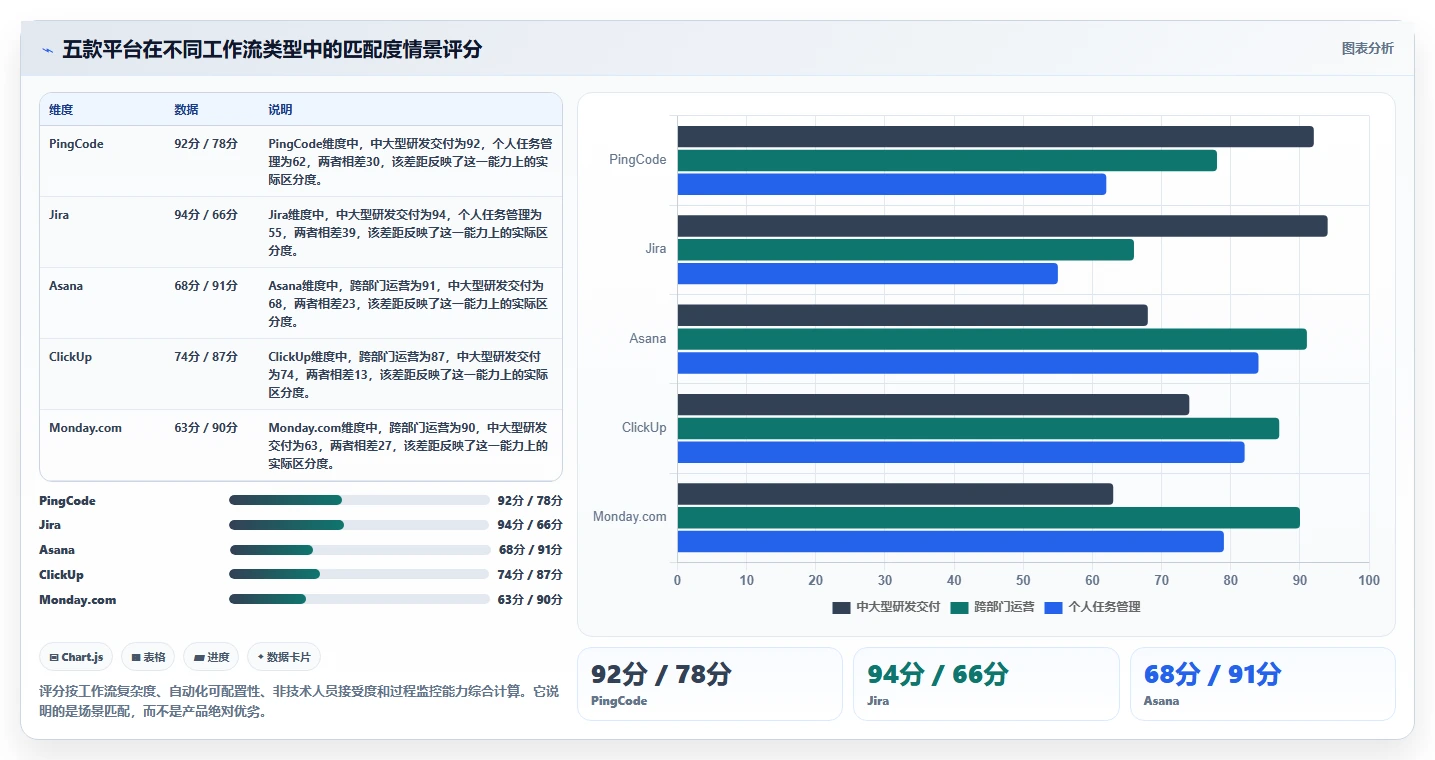Click the PingCode y-axis label in chart
Screen dimensions: 1435x760
pyautogui.click(x=637, y=160)
